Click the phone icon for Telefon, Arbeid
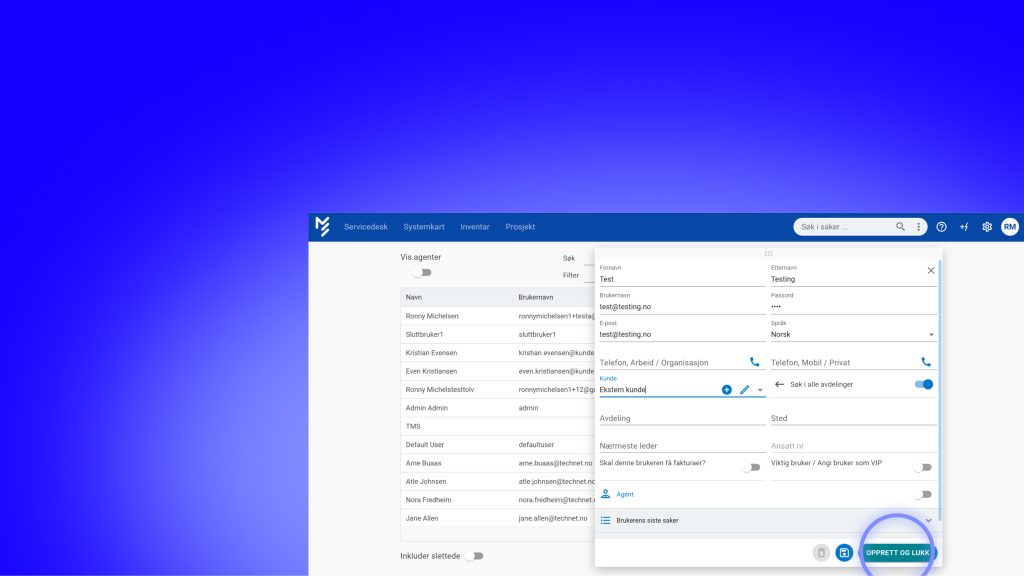 (x=754, y=362)
